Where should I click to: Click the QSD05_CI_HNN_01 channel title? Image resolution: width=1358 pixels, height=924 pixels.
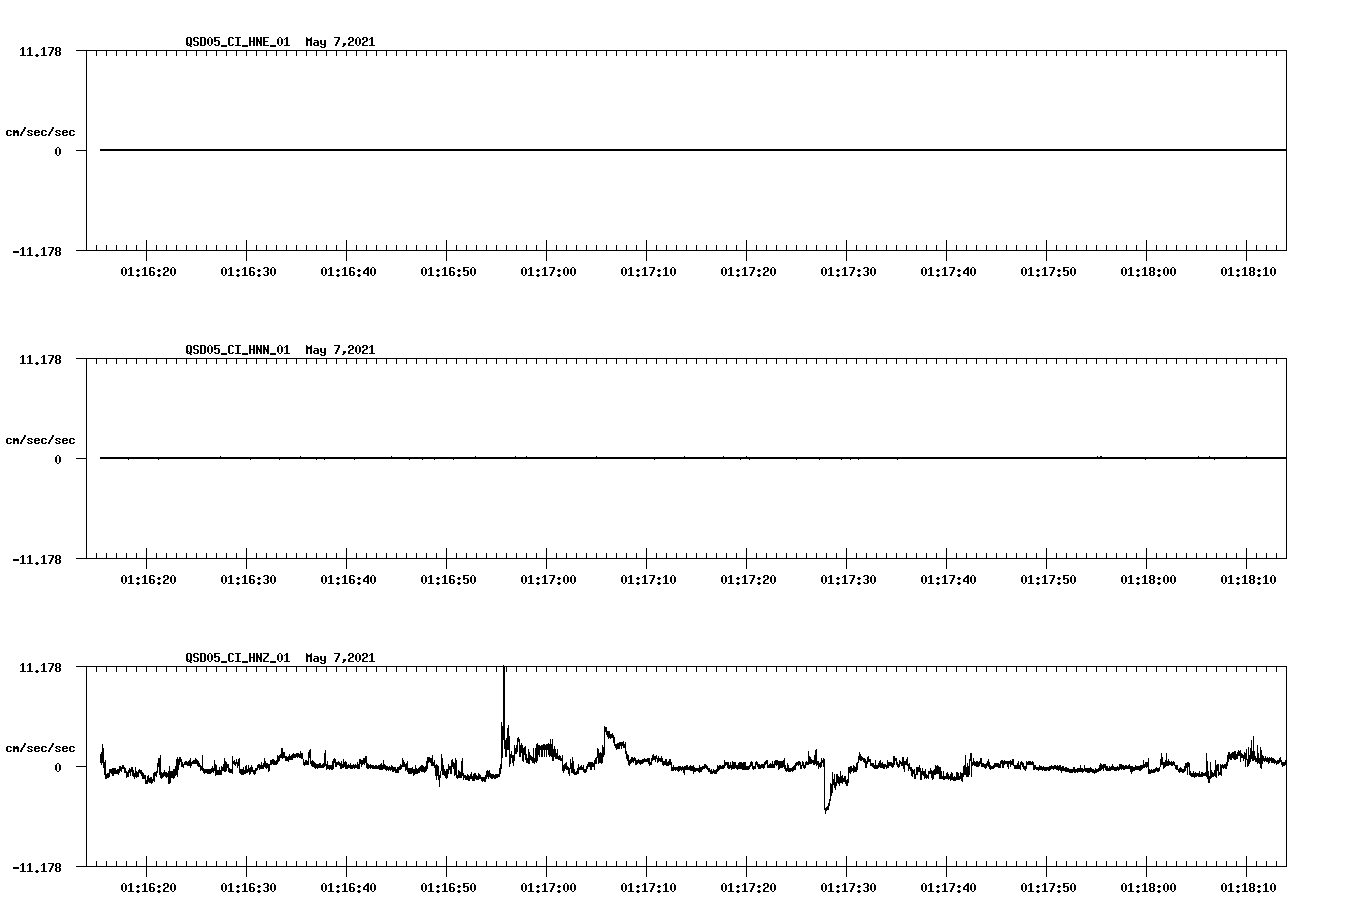click(x=237, y=350)
